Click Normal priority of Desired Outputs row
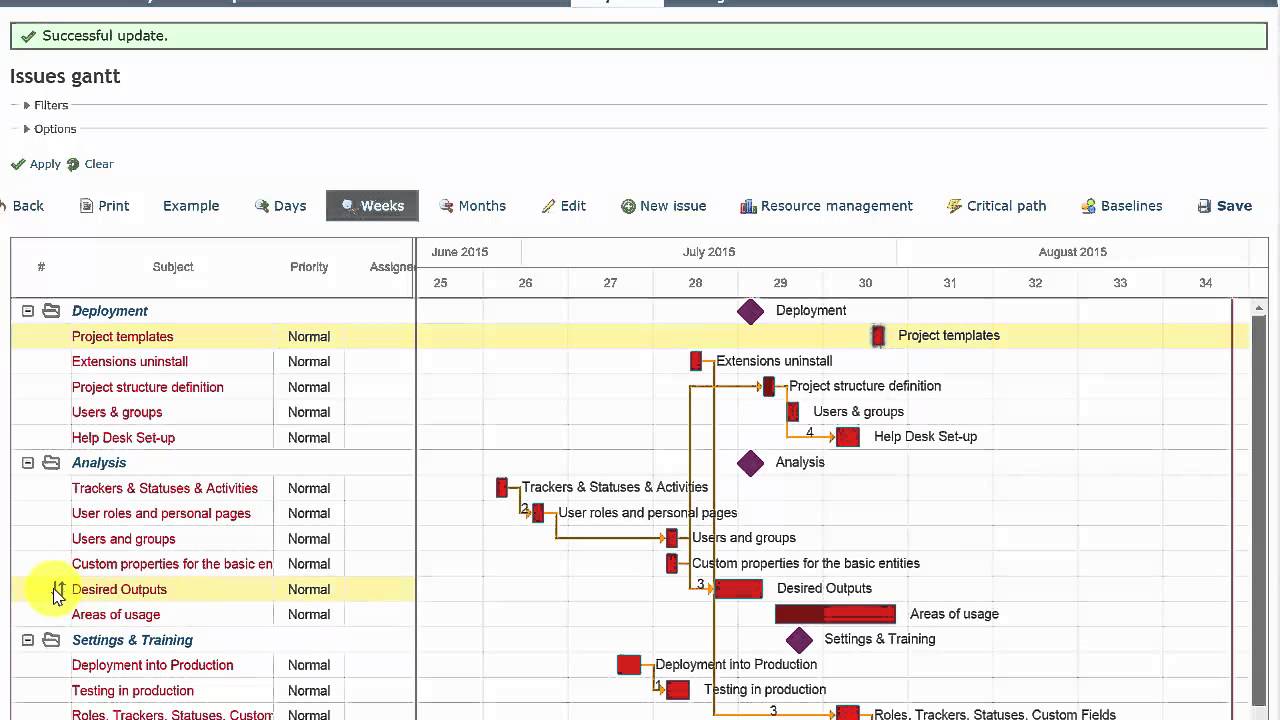 309,590
